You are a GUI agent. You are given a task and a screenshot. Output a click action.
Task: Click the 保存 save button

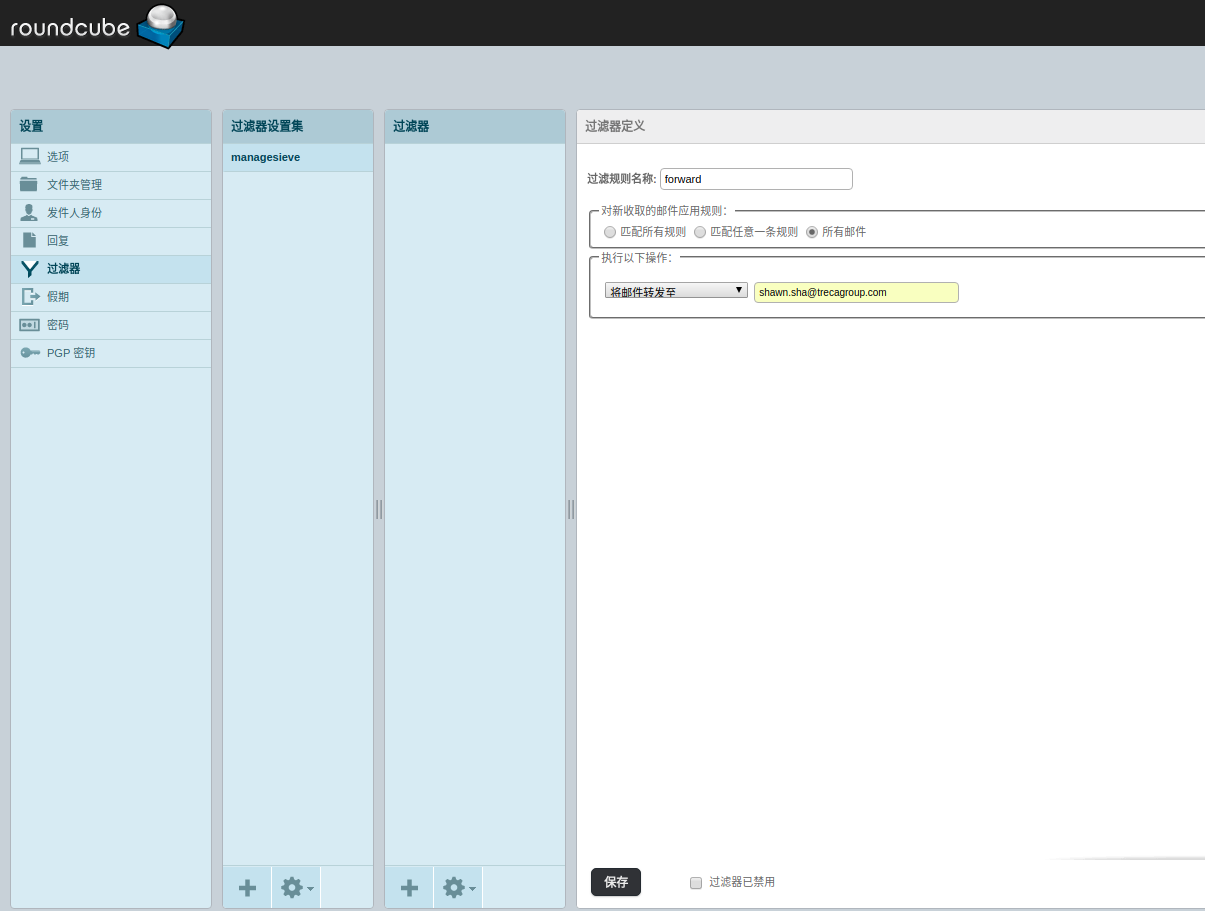(615, 882)
